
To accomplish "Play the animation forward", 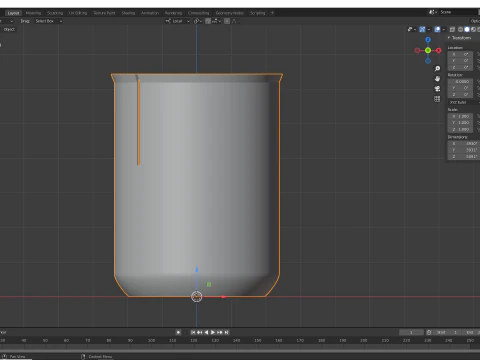I will 213,332.
